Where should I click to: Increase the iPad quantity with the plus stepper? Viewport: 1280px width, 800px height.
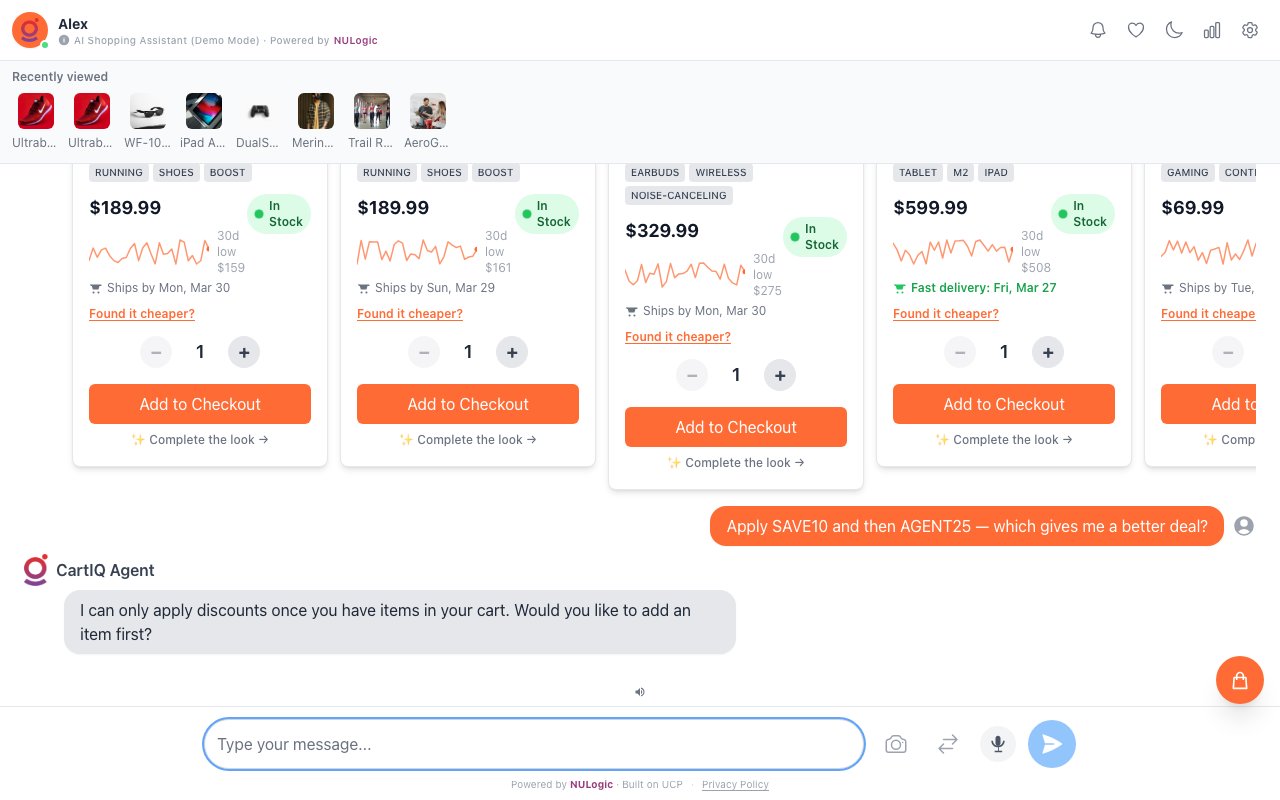click(1048, 352)
